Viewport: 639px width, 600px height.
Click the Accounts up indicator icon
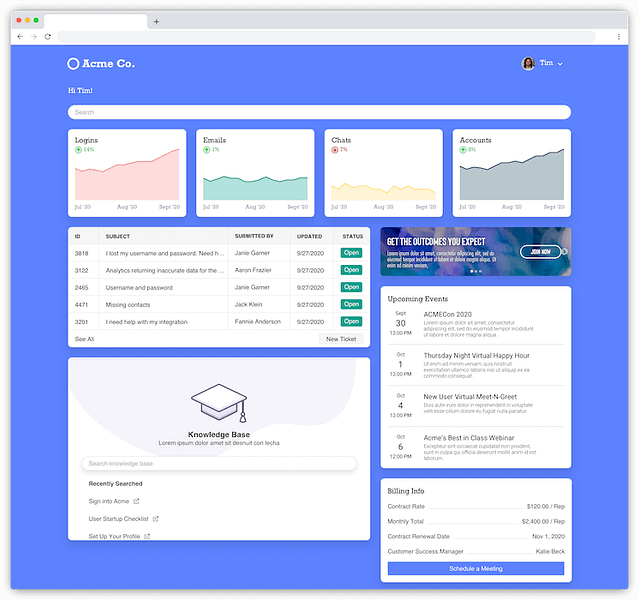pyautogui.click(x=463, y=150)
